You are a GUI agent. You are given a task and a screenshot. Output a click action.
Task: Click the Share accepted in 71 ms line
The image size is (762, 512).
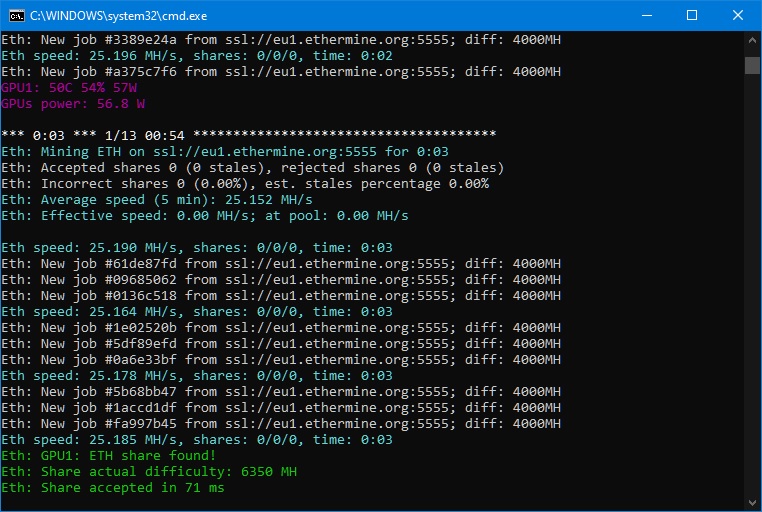click(x=113, y=488)
